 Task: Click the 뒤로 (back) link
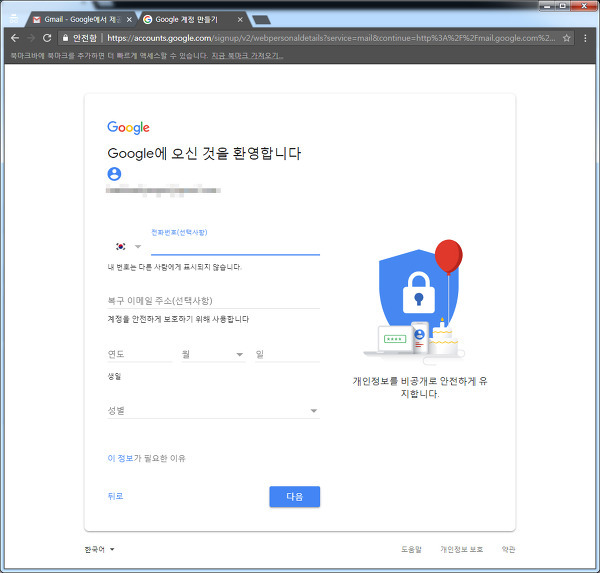(115, 496)
